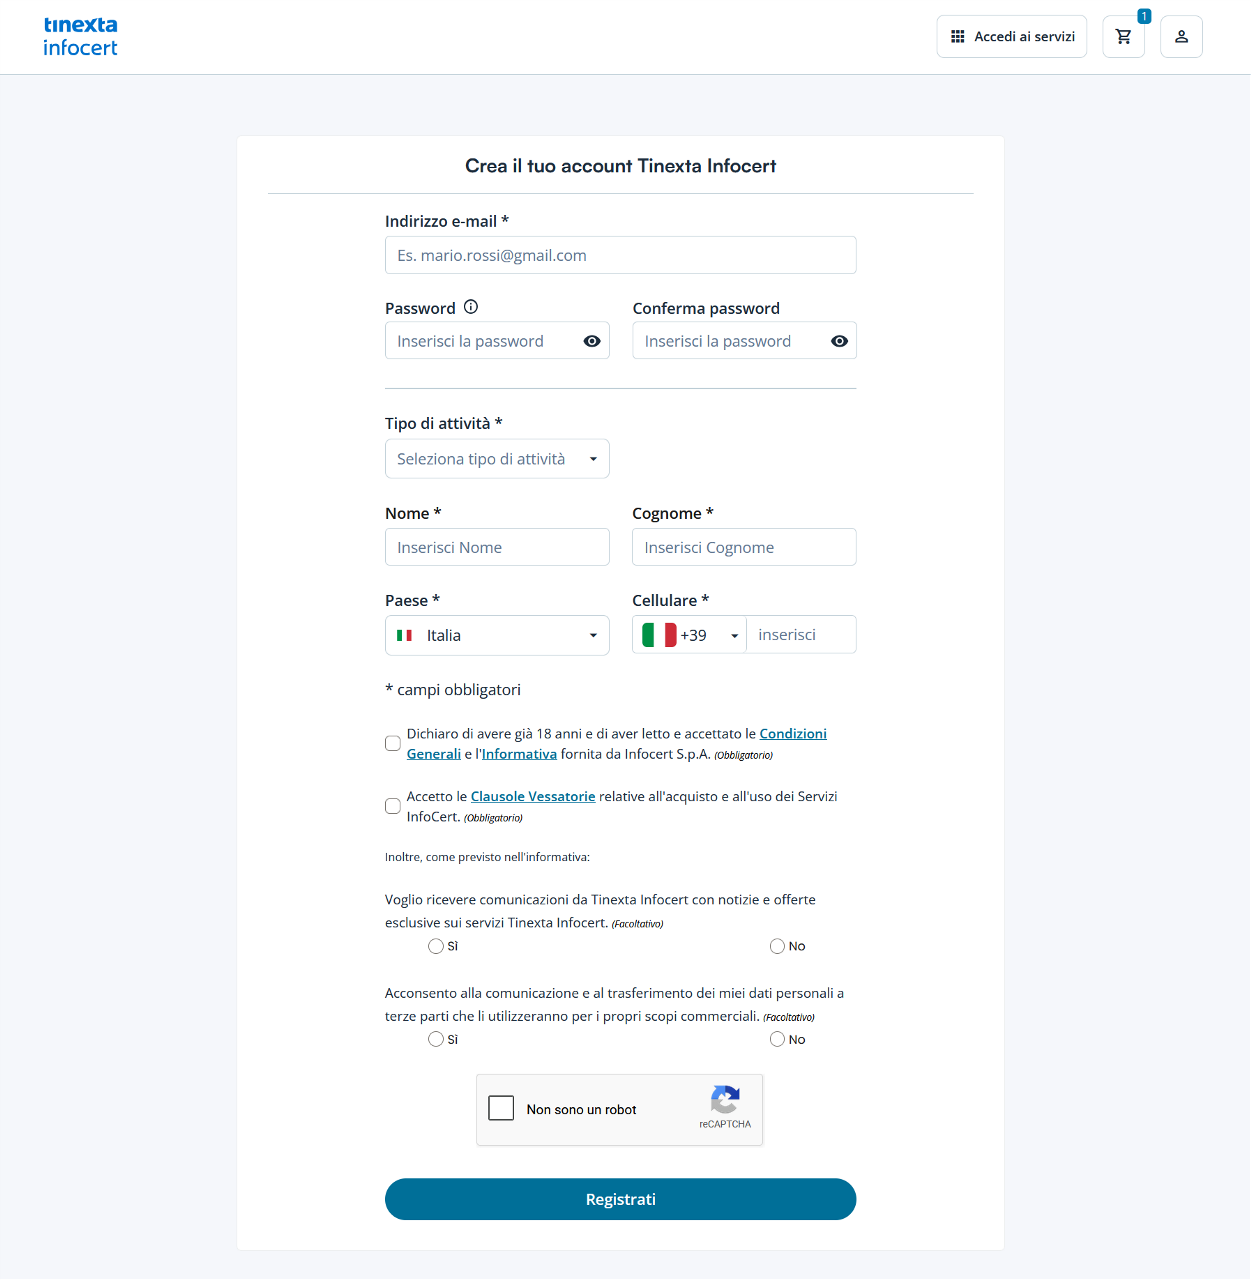Open the Paese country dropdown
Screen dimensions: 1251x1280
pos(497,636)
